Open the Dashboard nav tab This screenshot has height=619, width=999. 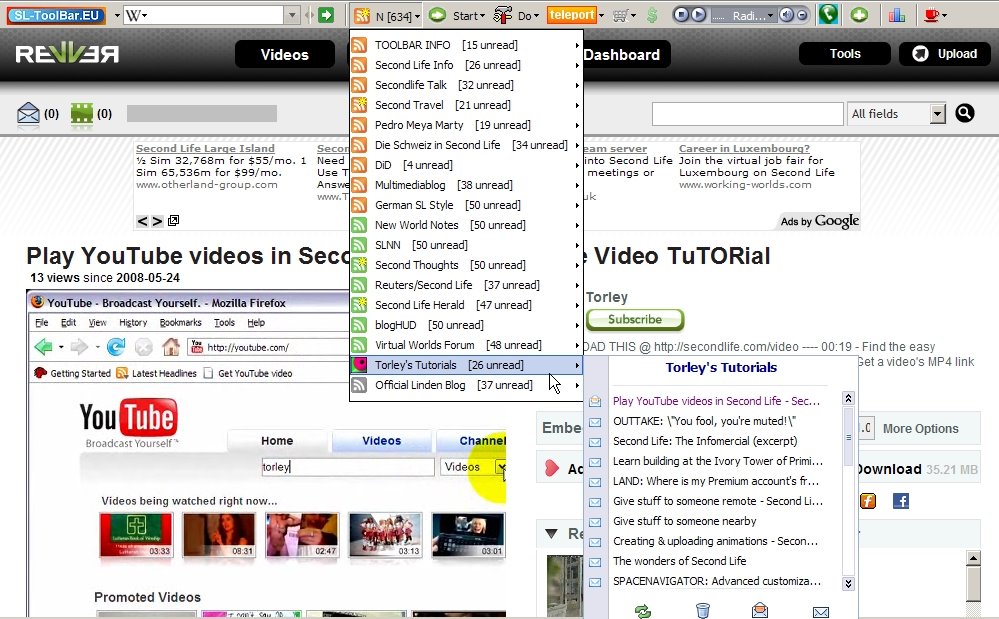click(x=622, y=55)
